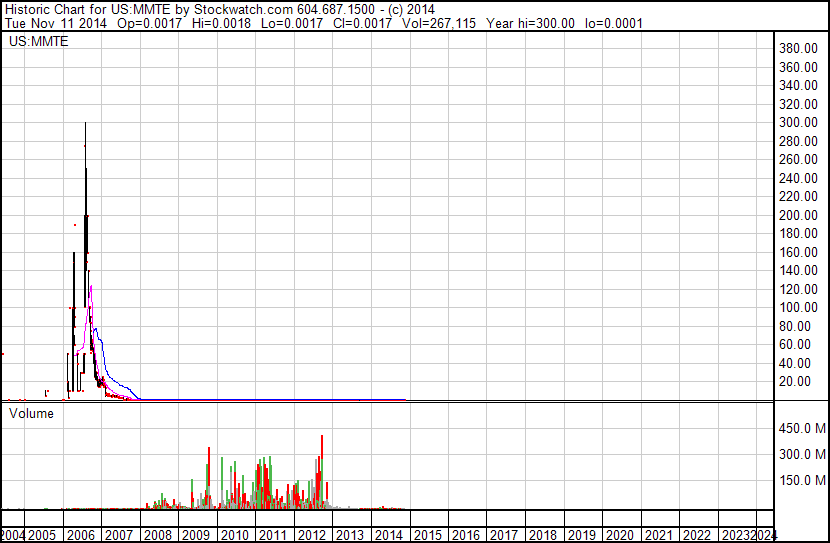The height and width of the screenshot is (543, 830).
Task: Click the 2006 year label on the time axis
Action: coord(80,535)
